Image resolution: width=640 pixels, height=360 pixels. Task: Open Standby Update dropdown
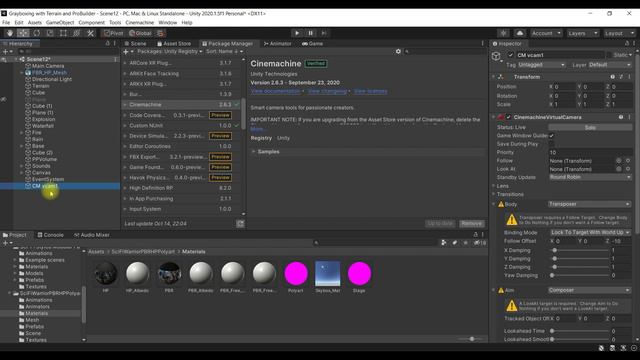pos(590,177)
